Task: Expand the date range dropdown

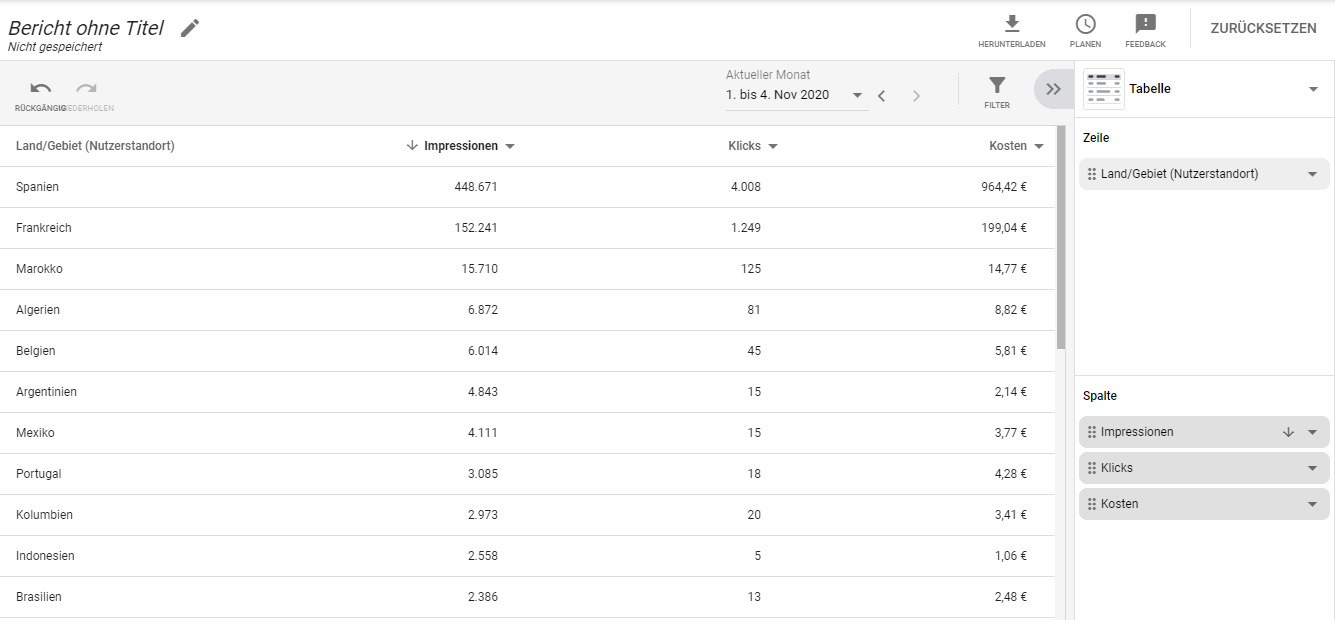Action: click(857, 96)
